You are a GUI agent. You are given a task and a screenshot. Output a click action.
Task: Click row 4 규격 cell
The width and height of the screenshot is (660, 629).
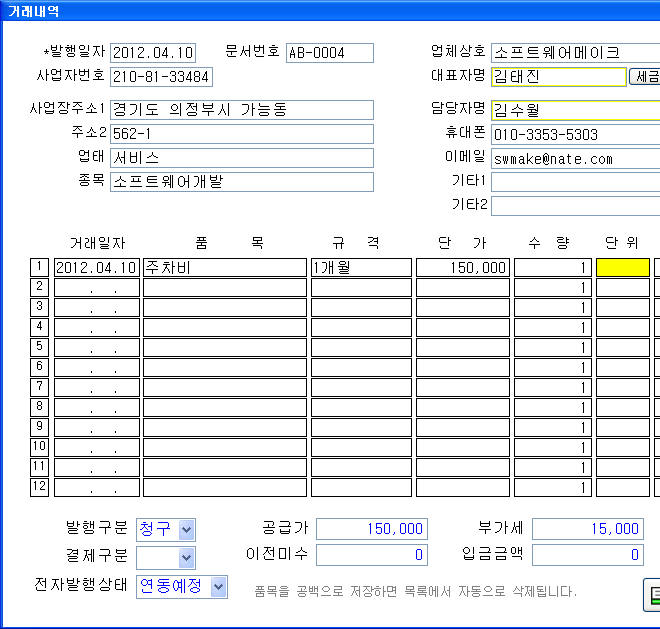pos(361,328)
